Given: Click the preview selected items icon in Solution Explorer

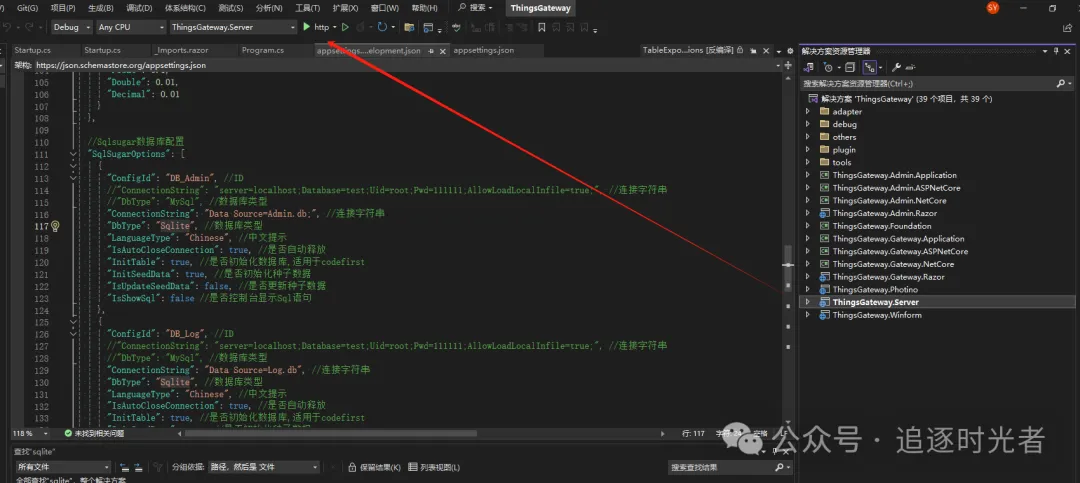Looking at the screenshot, I should [910, 68].
